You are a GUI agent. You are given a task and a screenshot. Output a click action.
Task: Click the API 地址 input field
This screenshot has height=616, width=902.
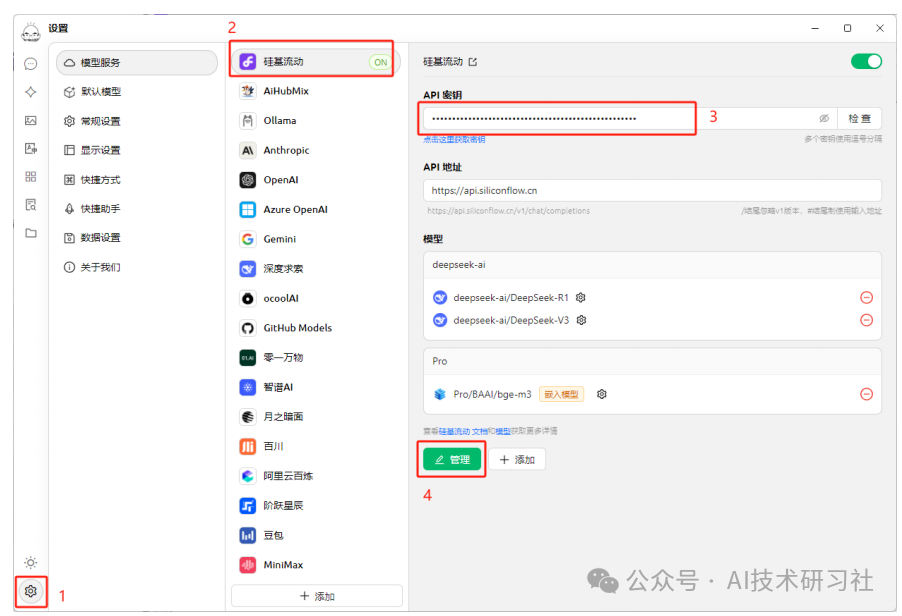[652, 190]
